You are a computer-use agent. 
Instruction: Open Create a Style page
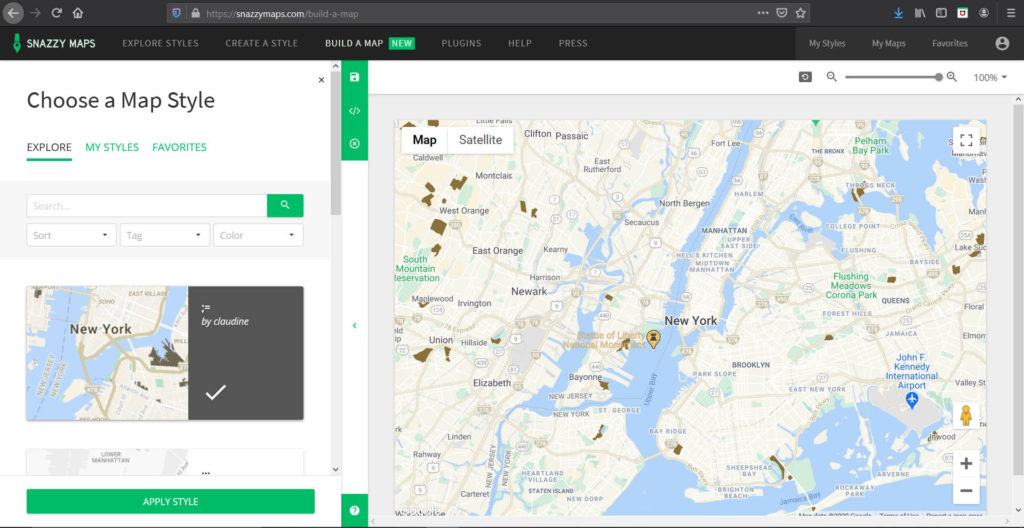(261, 44)
